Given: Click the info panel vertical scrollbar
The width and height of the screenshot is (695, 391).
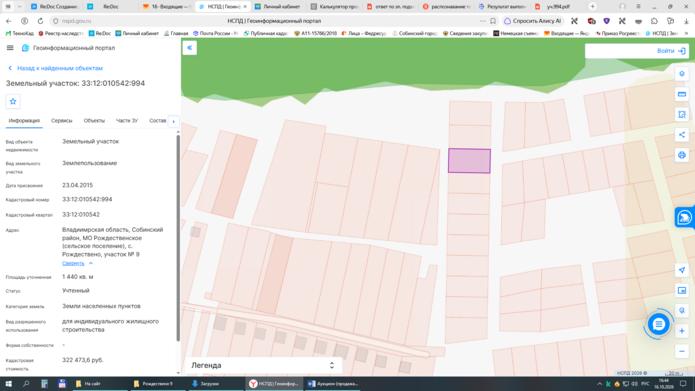Looking at the screenshot, I should click(x=178, y=237).
